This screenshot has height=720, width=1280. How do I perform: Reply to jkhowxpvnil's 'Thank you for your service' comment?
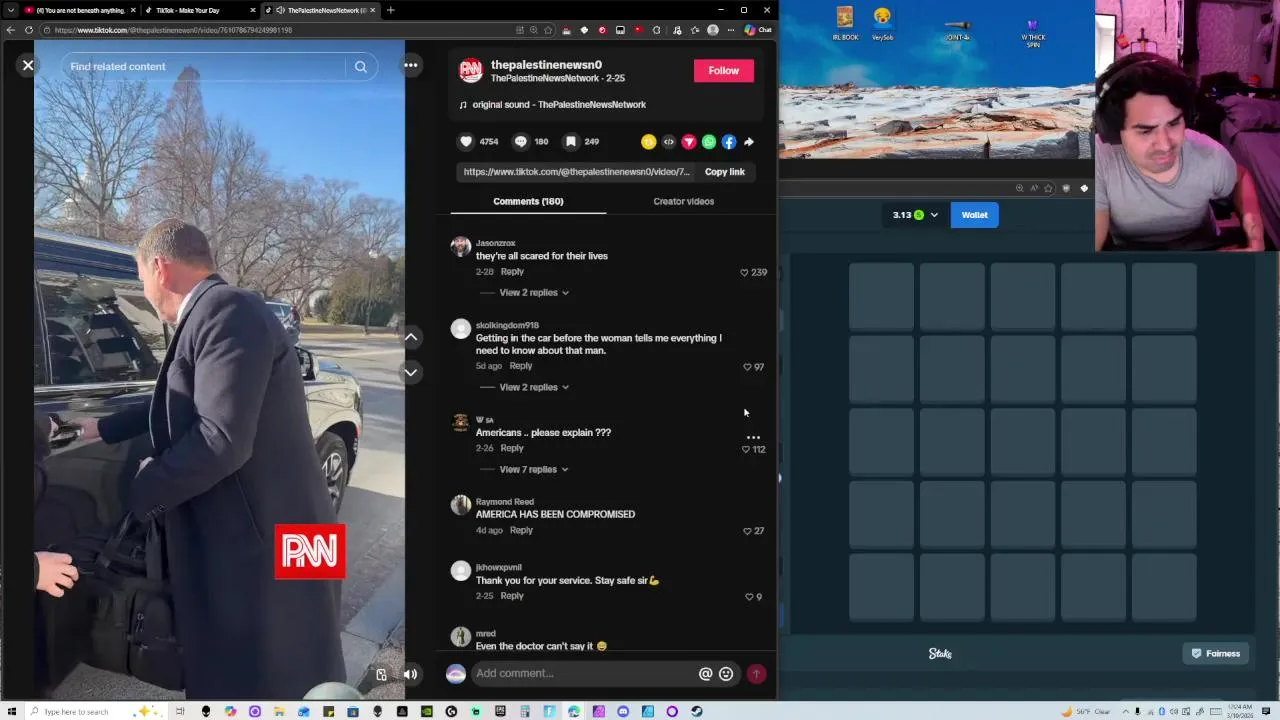click(512, 595)
